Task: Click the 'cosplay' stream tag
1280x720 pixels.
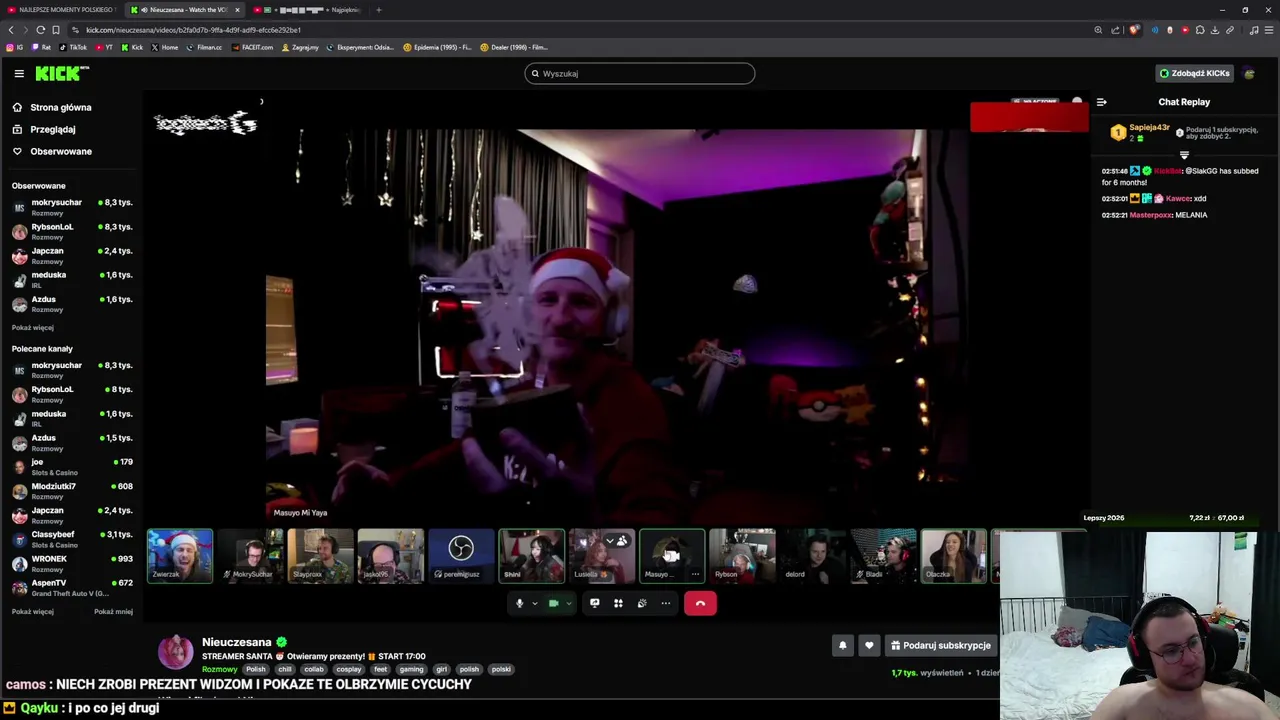Action: (x=348, y=669)
